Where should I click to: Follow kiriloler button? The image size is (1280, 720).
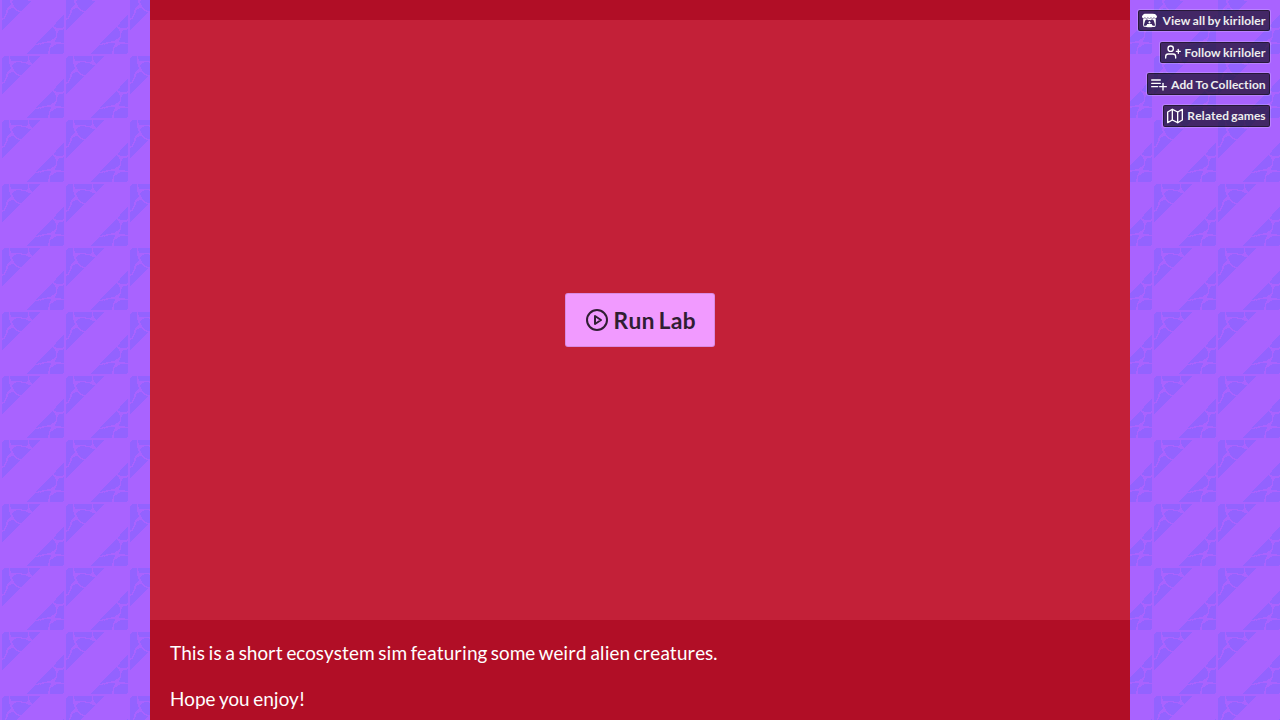tap(1215, 52)
